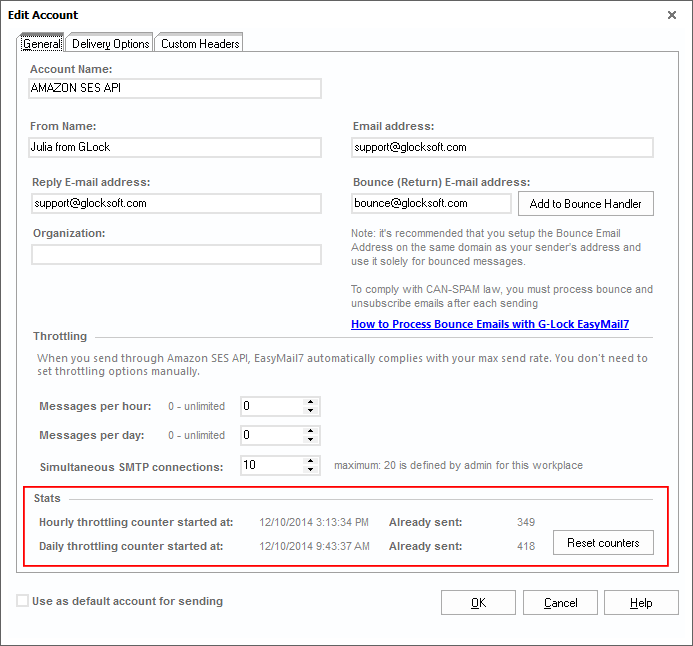Click the Simultaneous SMTP connections field

[272, 465]
